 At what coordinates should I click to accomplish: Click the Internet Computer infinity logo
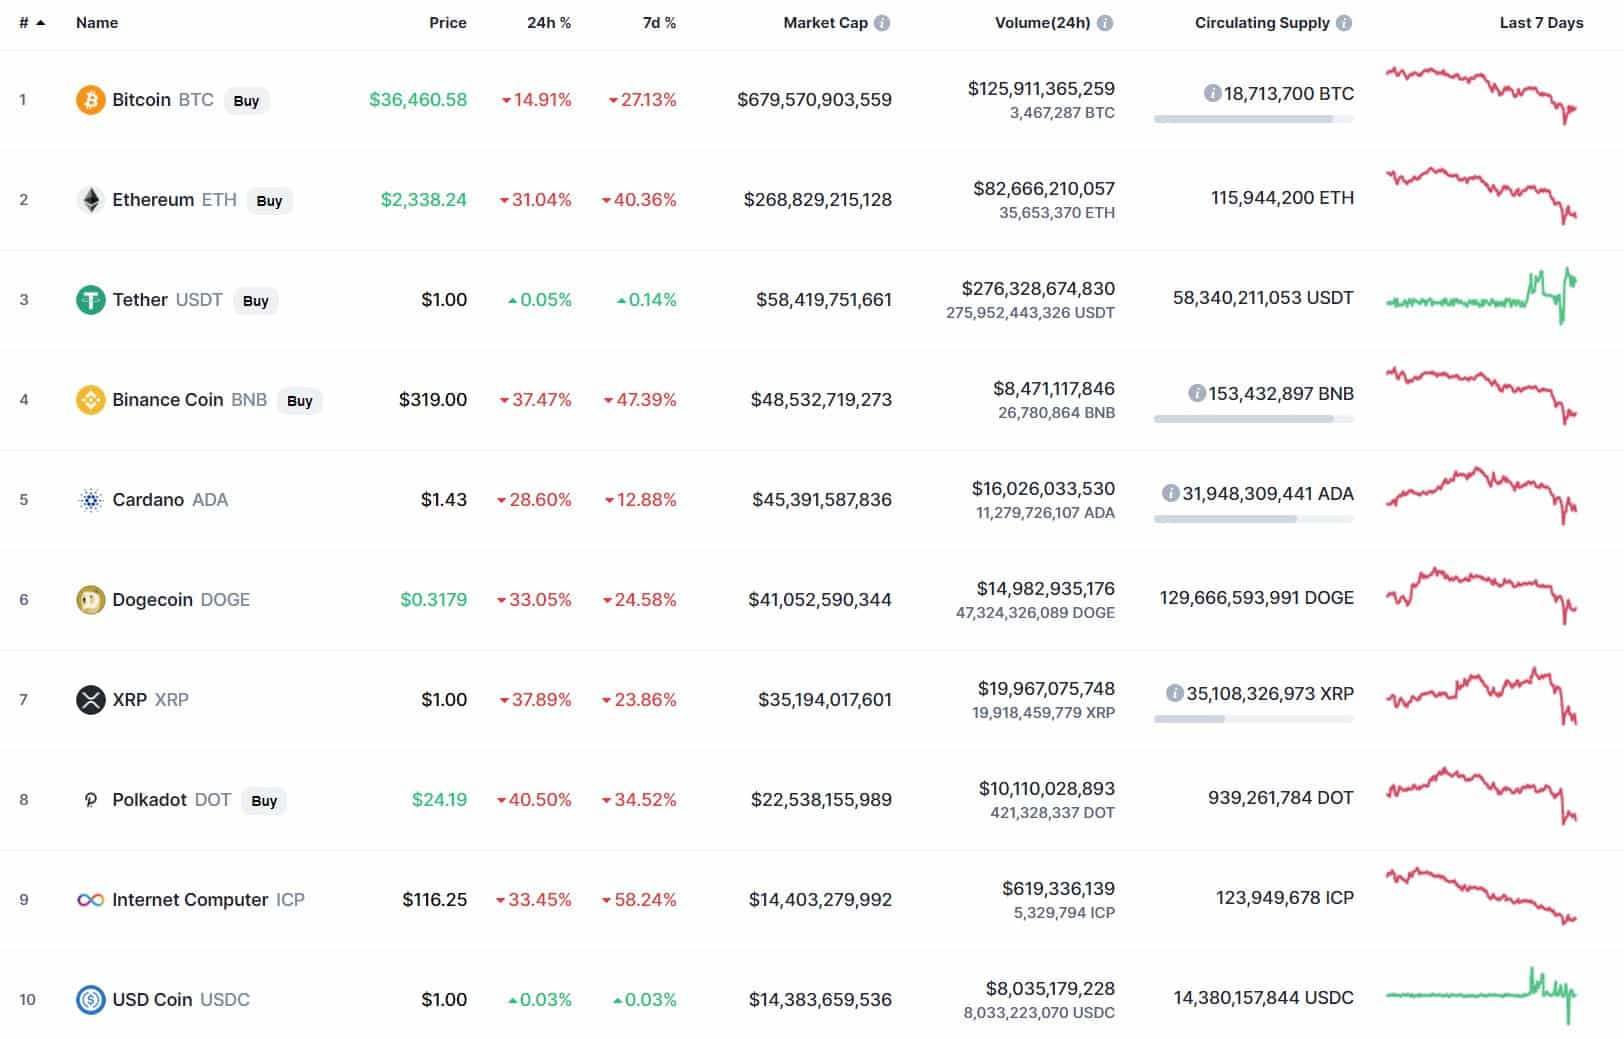coord(90,900)
